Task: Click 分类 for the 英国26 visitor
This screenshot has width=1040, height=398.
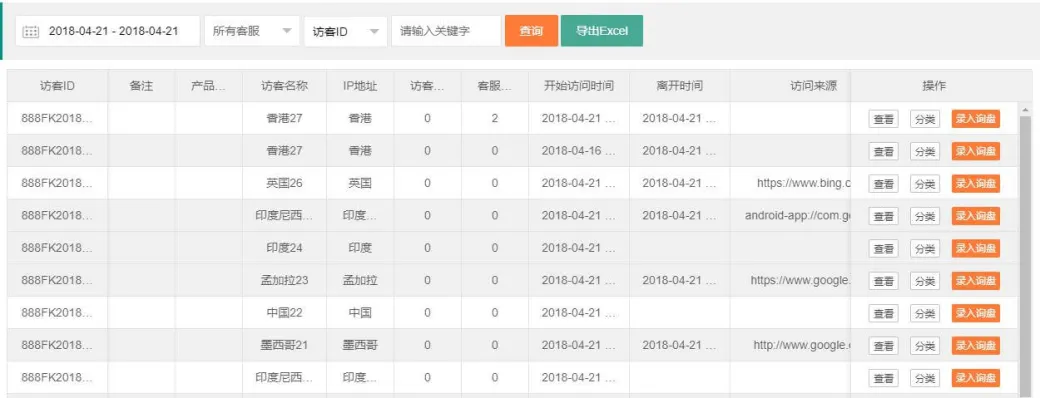Action: tap(925, 184)
